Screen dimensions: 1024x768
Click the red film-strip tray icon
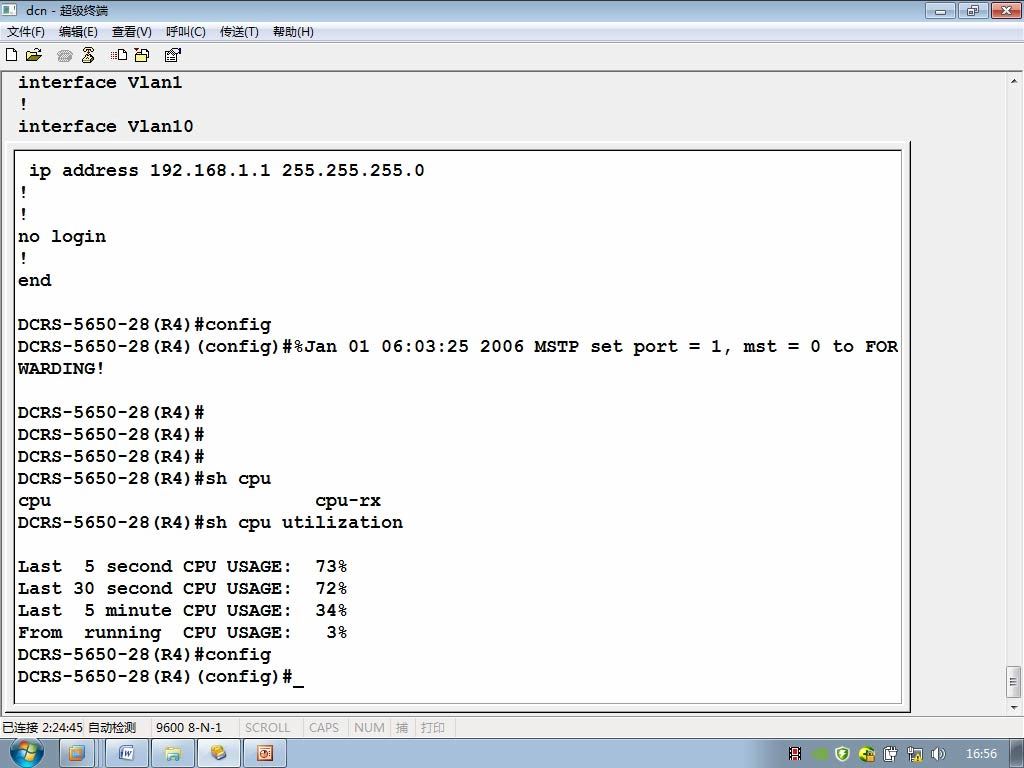[x=795, y=754]
